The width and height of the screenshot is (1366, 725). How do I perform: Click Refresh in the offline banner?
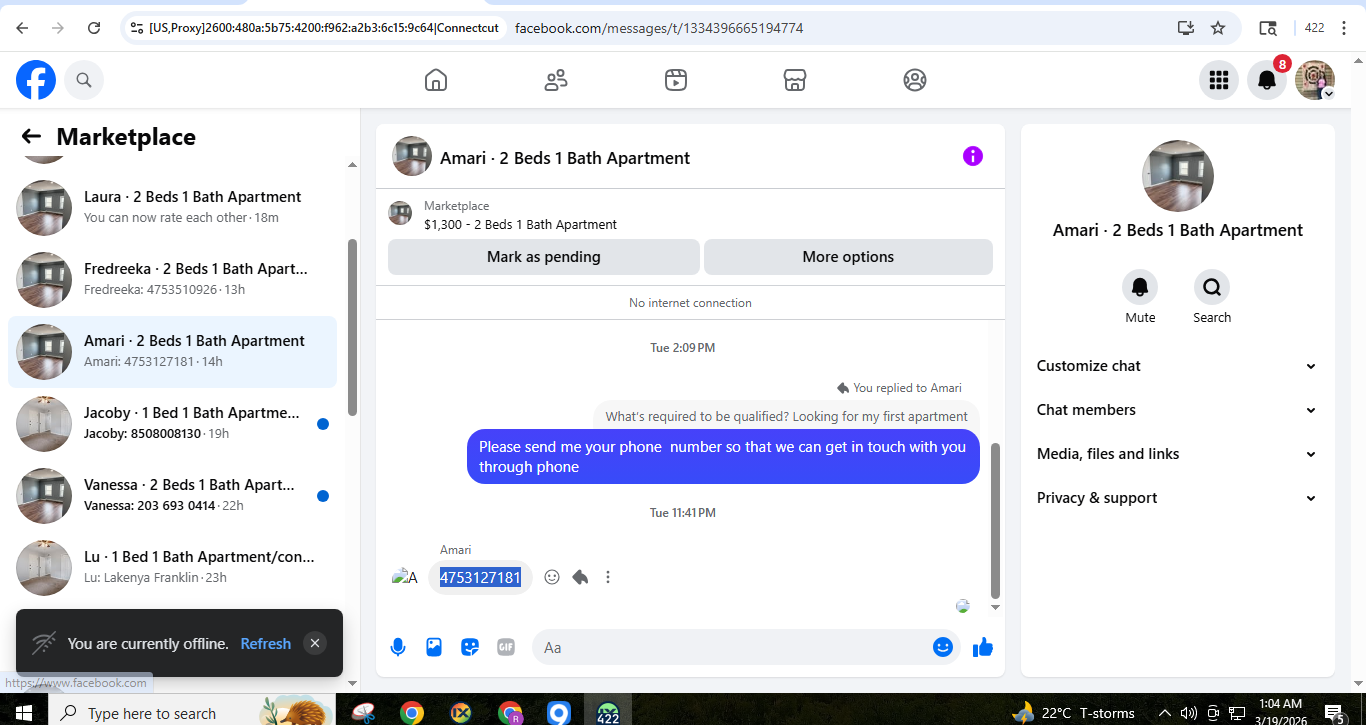[266, 644]
